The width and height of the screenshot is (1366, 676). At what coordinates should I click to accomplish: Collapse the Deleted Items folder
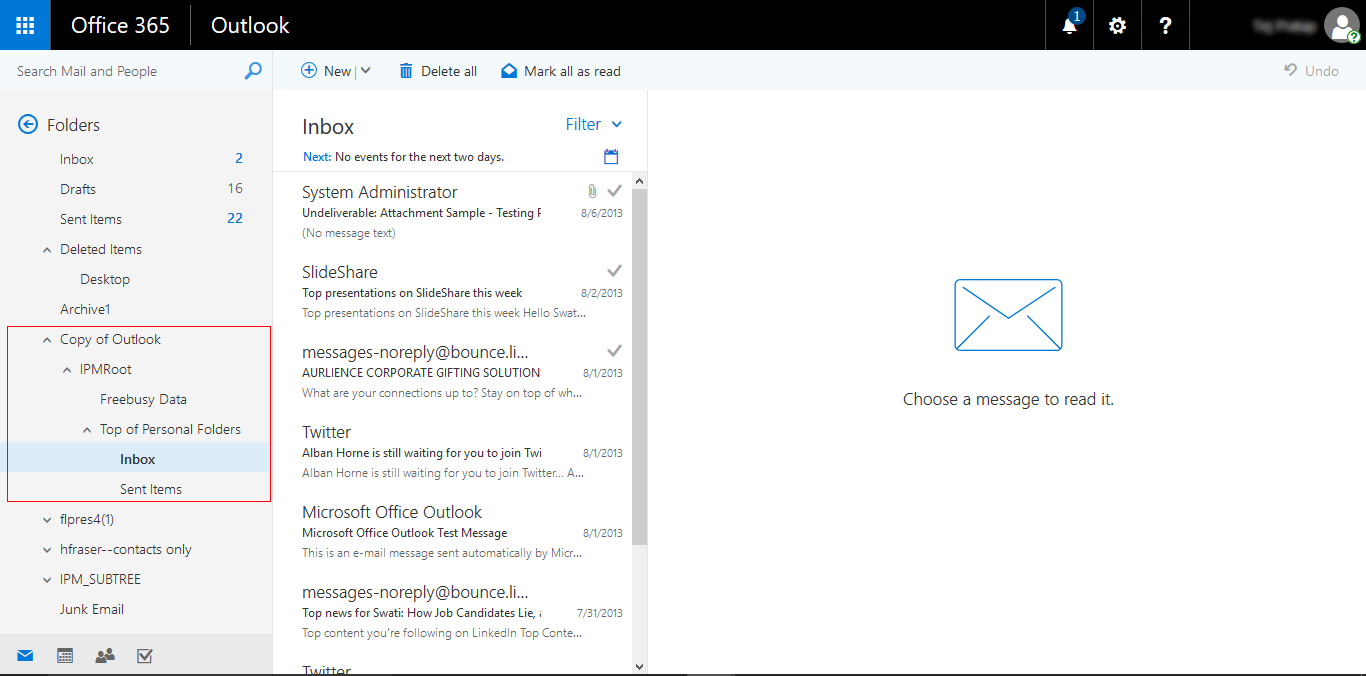pos(47,250)
